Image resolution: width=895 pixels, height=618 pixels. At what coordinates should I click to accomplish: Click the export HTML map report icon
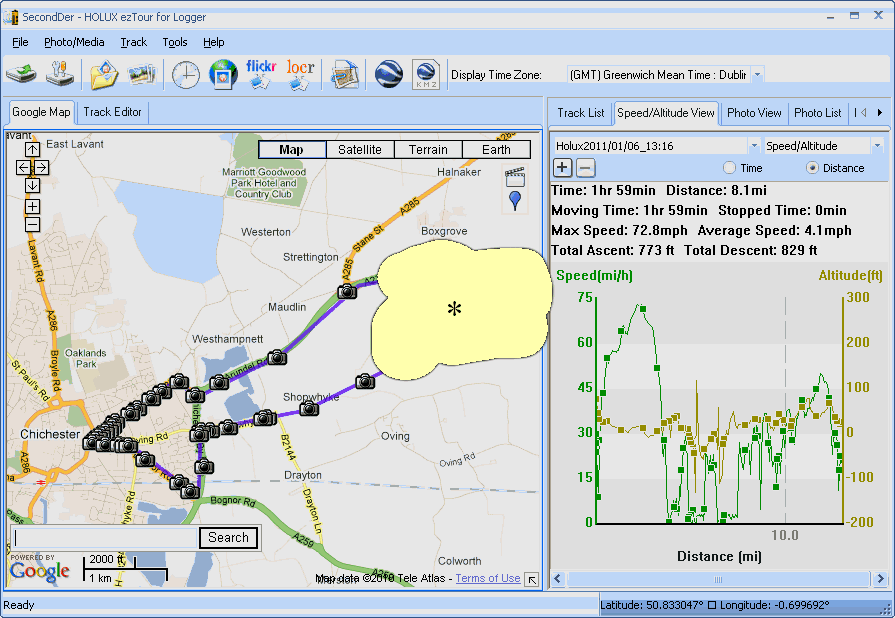(345, 74)
